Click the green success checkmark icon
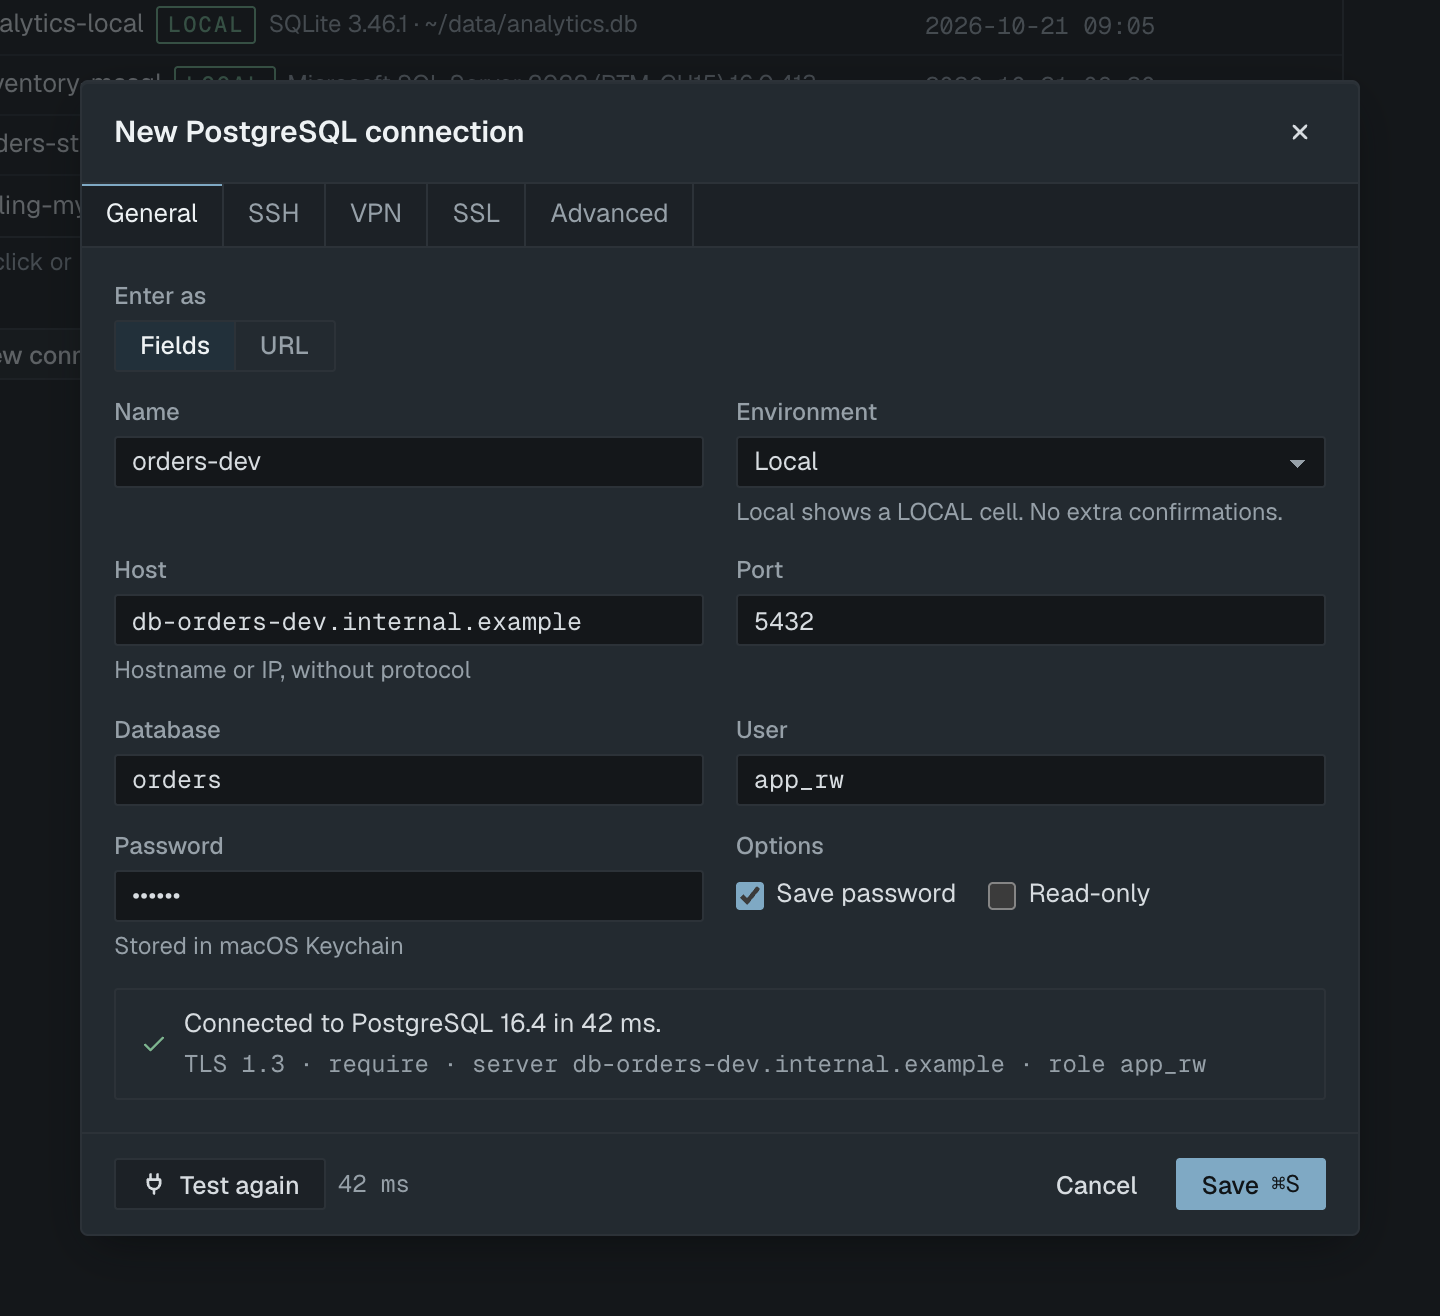The height and width of the screenshot is (1316, 1440). tap(154, 1044)
